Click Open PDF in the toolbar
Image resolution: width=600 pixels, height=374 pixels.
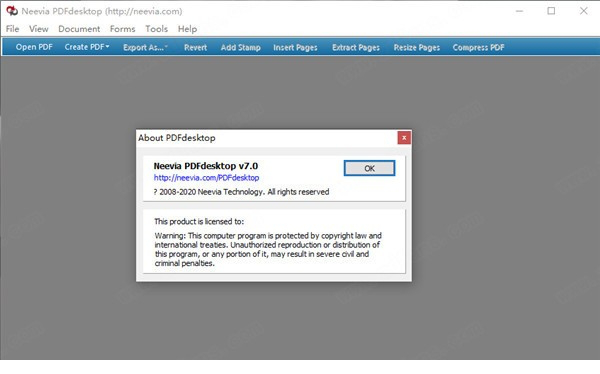click(34, 47)
